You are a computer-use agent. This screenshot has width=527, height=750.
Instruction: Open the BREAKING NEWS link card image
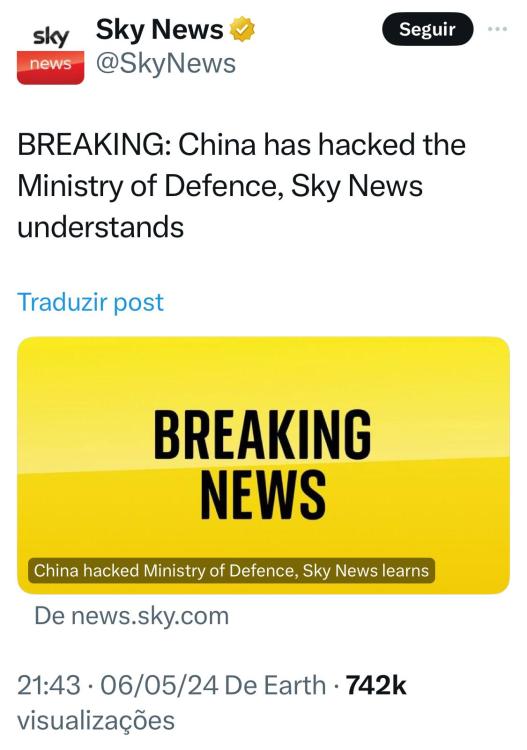[x=264, y=465]
